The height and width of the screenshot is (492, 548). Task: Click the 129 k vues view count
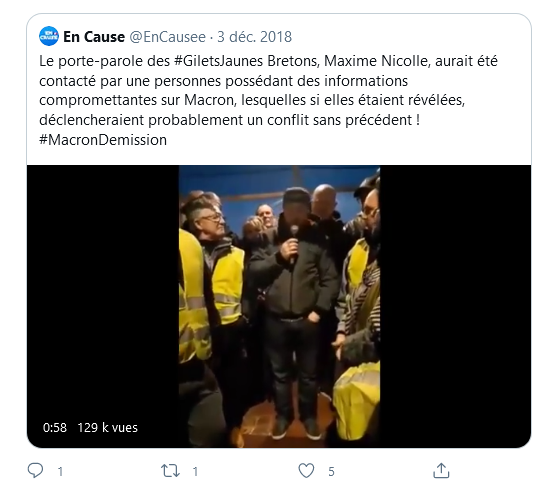(x=107, y=428)
